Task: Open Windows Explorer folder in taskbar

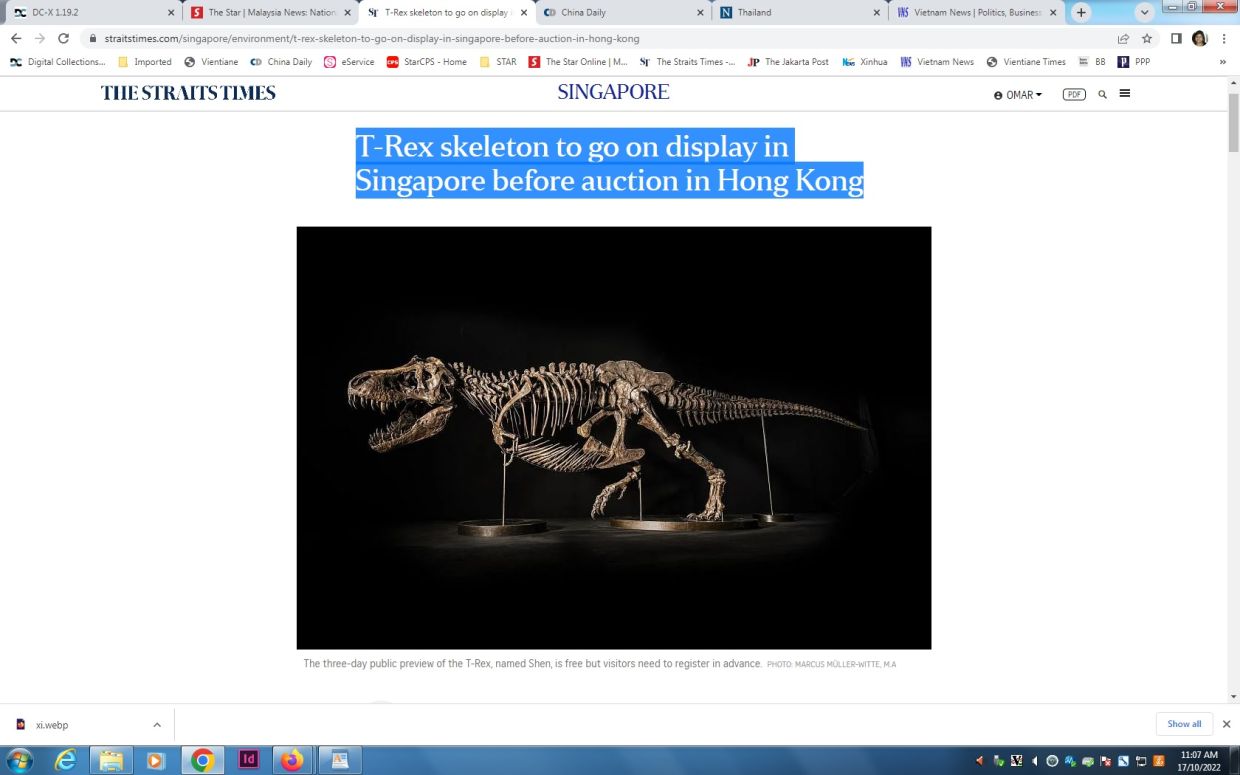Action: (x=110, y=760)
